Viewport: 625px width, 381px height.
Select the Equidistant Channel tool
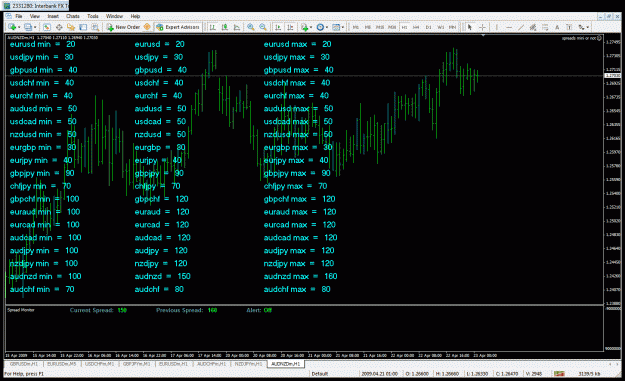[x=533, y=27]
